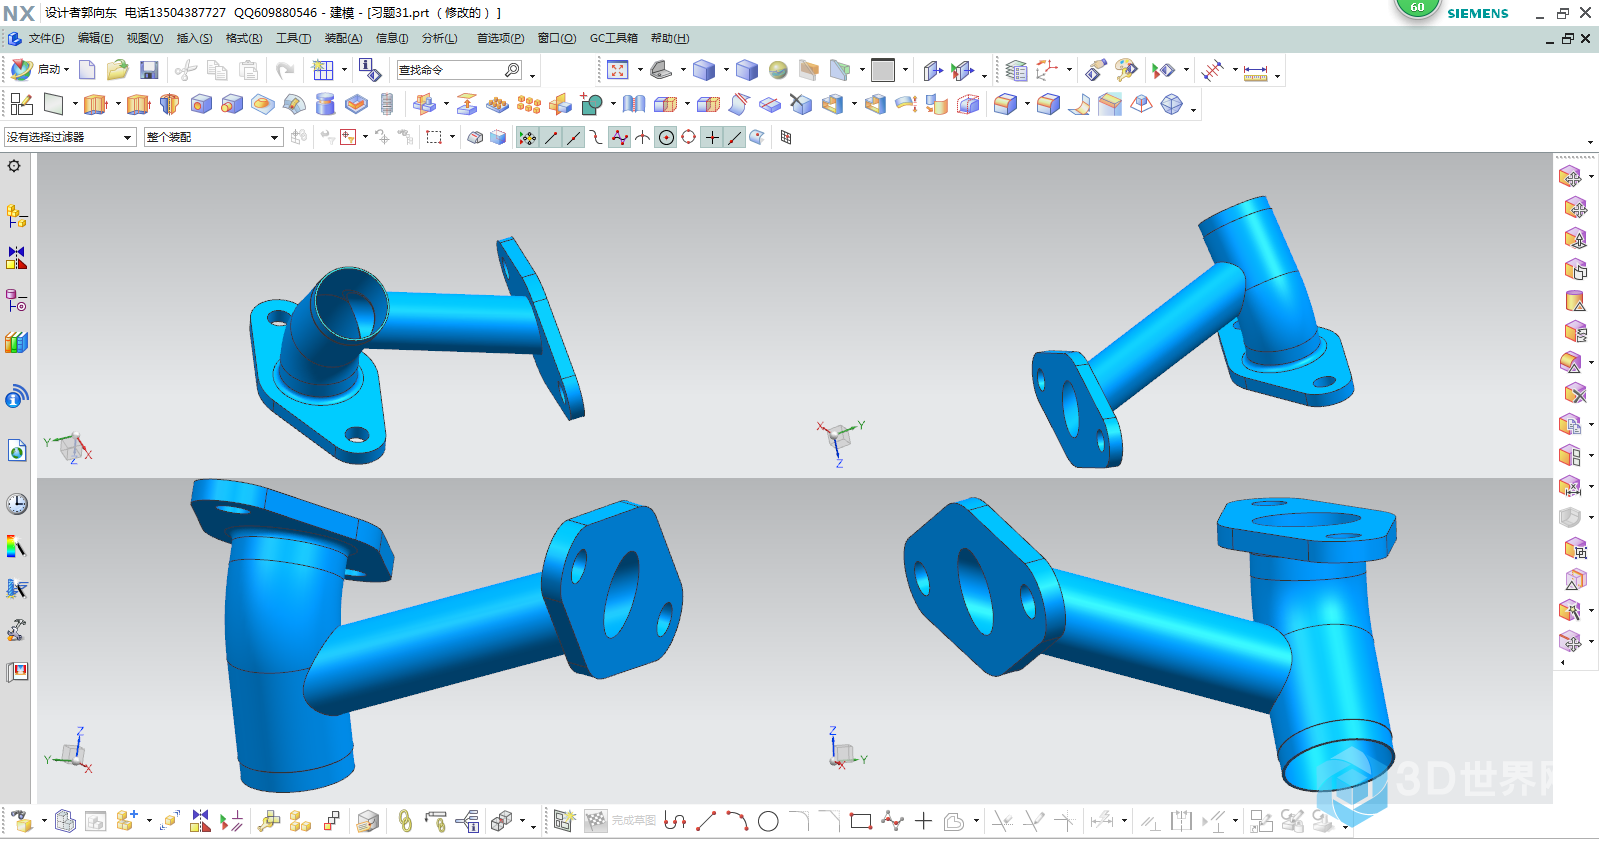Open the 没有选择过滤器 selection filter dropdown
The height and width of the screenshot is (841, 1599).
pyautogui.click(x=70, y=137)
